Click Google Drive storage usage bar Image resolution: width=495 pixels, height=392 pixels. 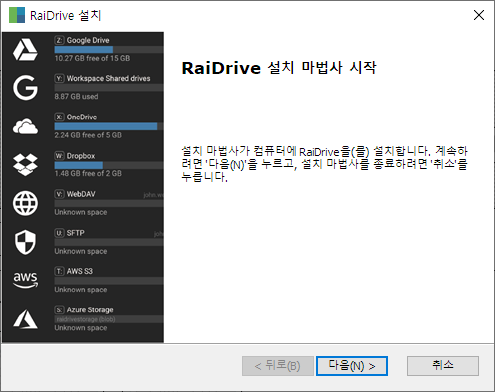[x=109, y=50]
